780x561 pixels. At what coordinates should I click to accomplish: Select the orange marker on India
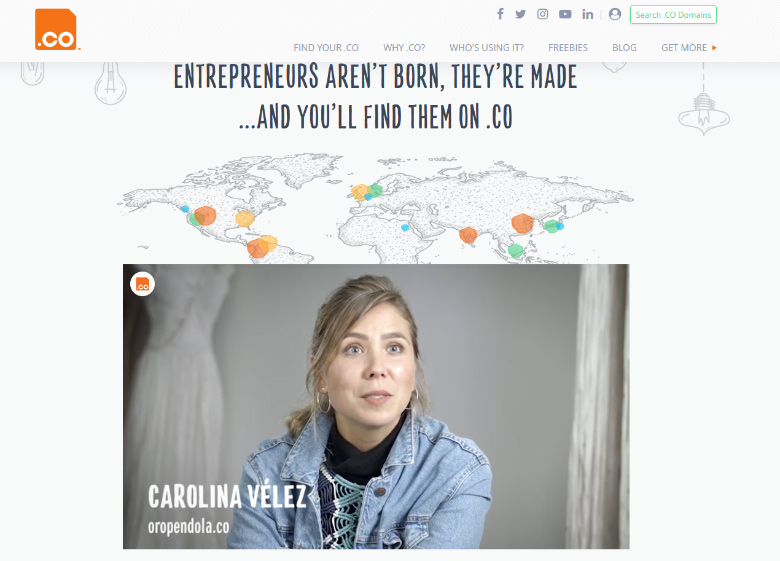click(x=468, y=235)
